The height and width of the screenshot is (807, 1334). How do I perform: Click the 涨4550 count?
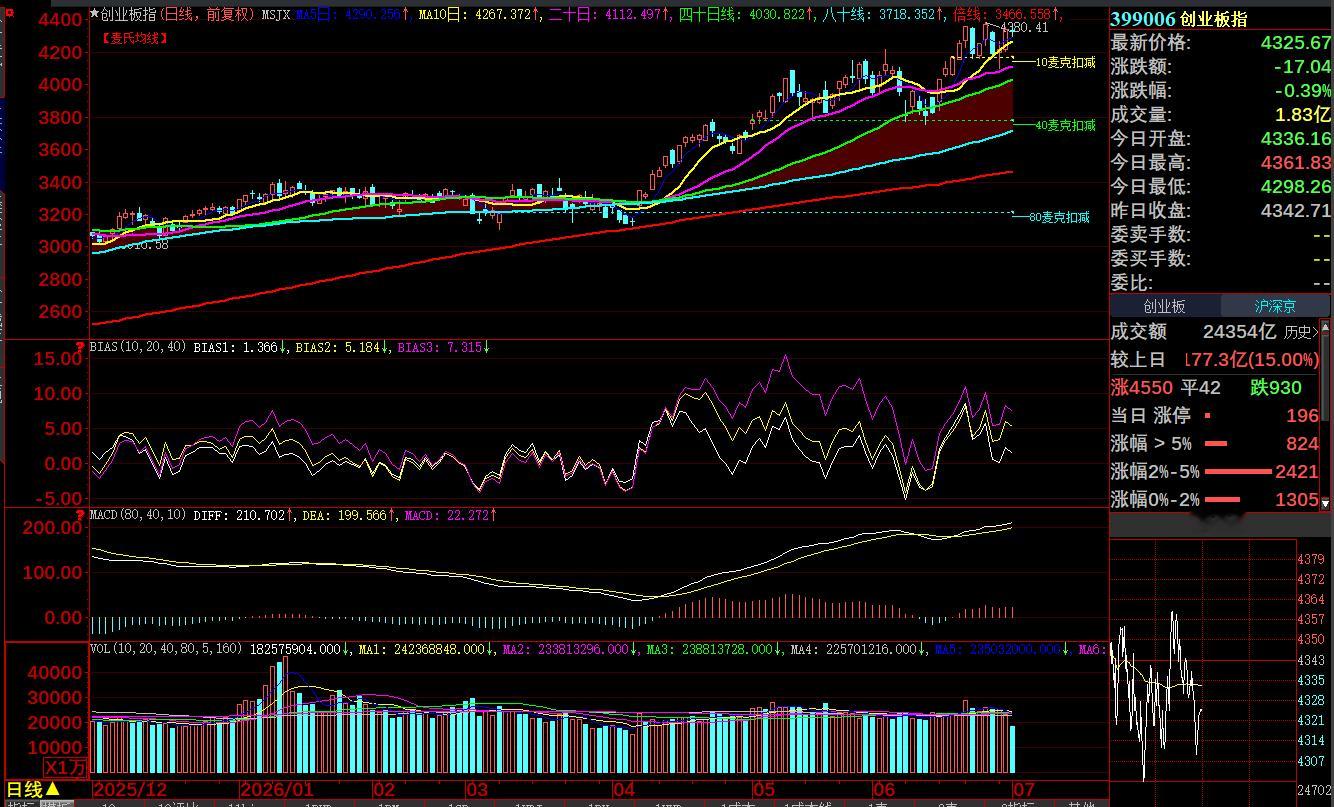click(x=1141, y=387)
